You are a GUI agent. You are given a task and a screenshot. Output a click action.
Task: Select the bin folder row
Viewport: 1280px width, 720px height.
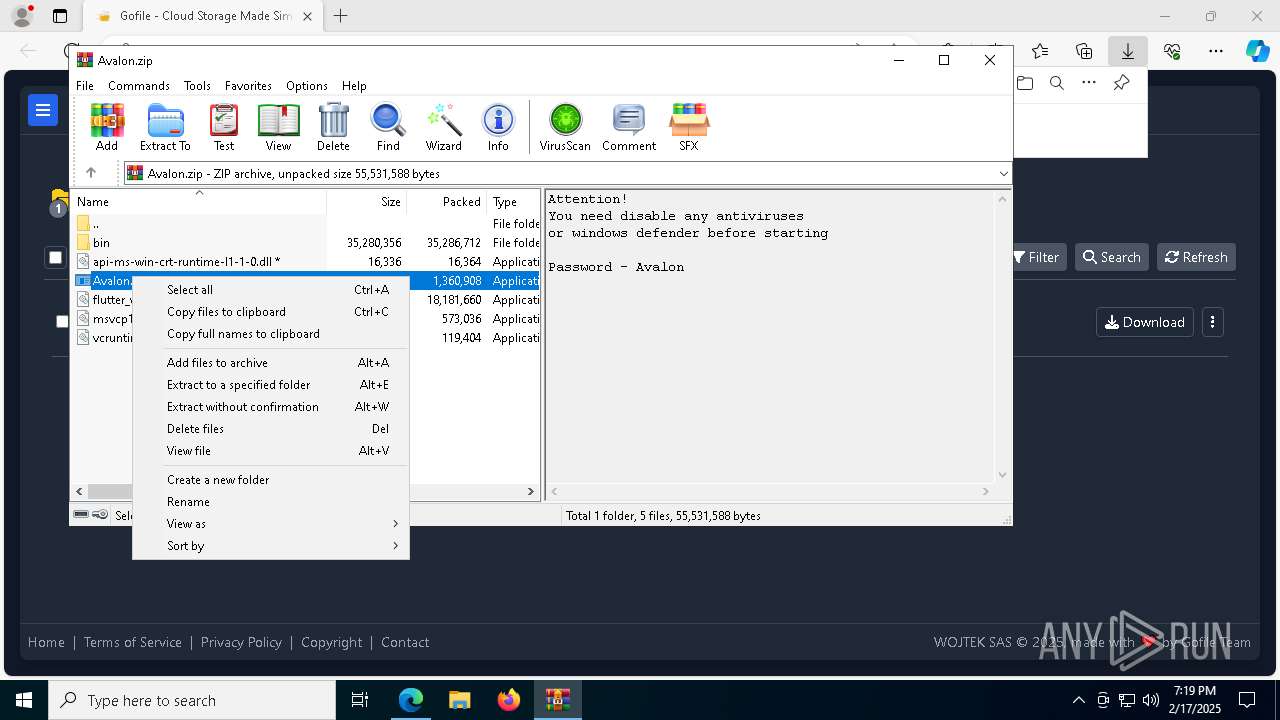(x=306, y=243)
